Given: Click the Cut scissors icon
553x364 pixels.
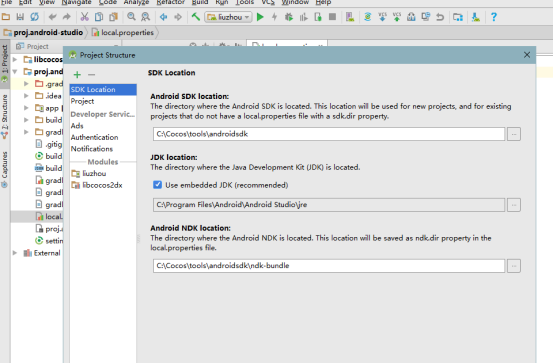Looking at the screenshot, I should click(x=84, y=17).
